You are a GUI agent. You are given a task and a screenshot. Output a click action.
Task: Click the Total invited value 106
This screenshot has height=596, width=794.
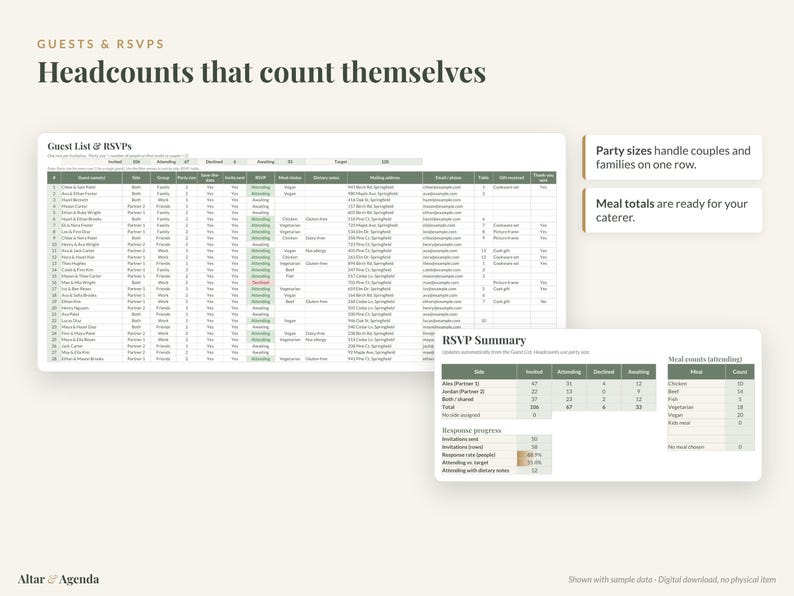pos(534,407)
